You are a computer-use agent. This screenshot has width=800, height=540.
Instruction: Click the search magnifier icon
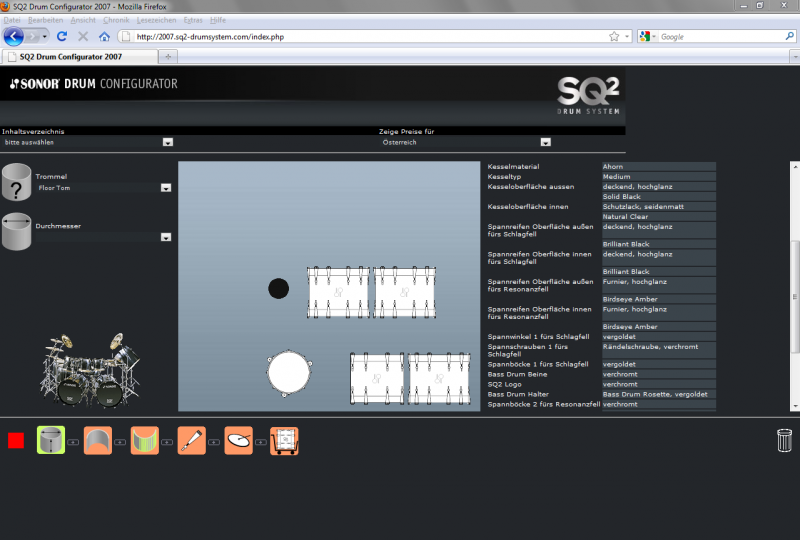pyautogui.click(x=789, y=36)
